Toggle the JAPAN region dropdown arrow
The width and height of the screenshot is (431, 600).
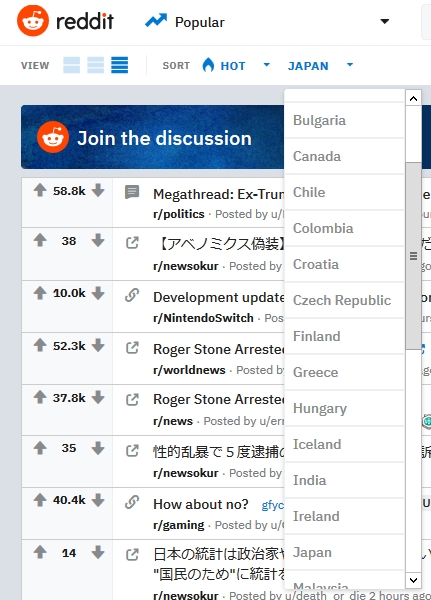350,65
